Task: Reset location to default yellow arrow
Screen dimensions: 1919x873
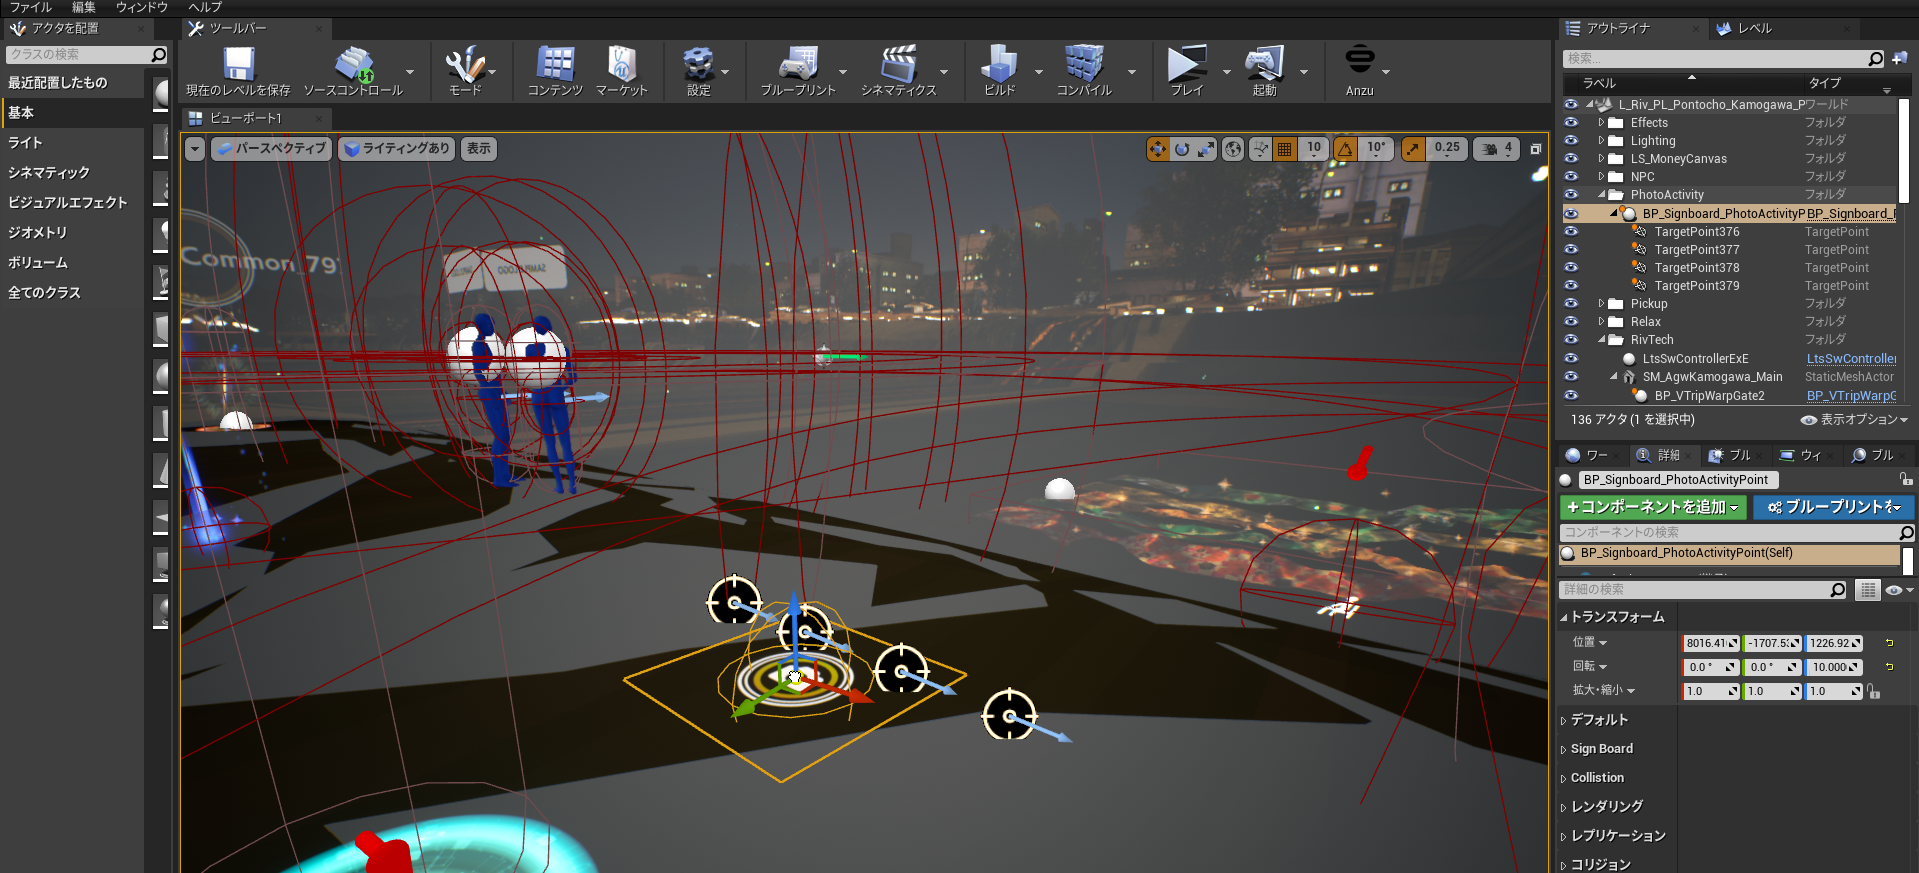Action: pyautogui.click(x=1889, y=643)
